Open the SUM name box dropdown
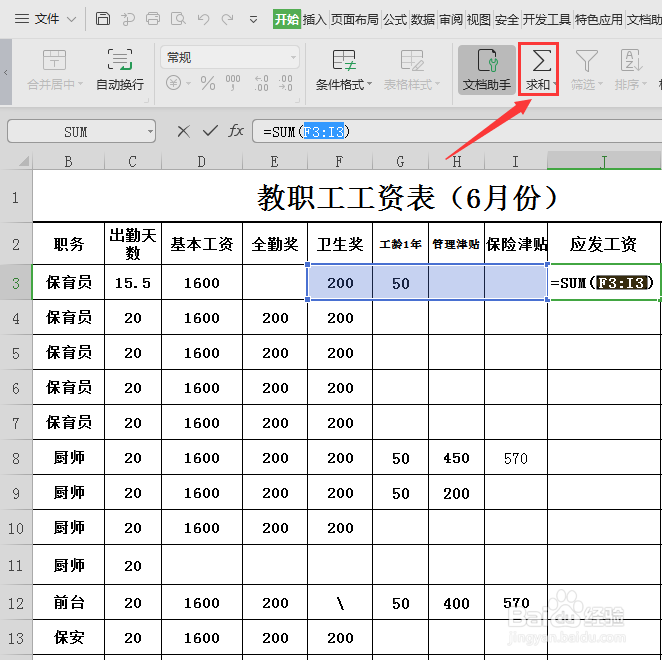Screen dimensions: 662x660 tap(150, 131)
